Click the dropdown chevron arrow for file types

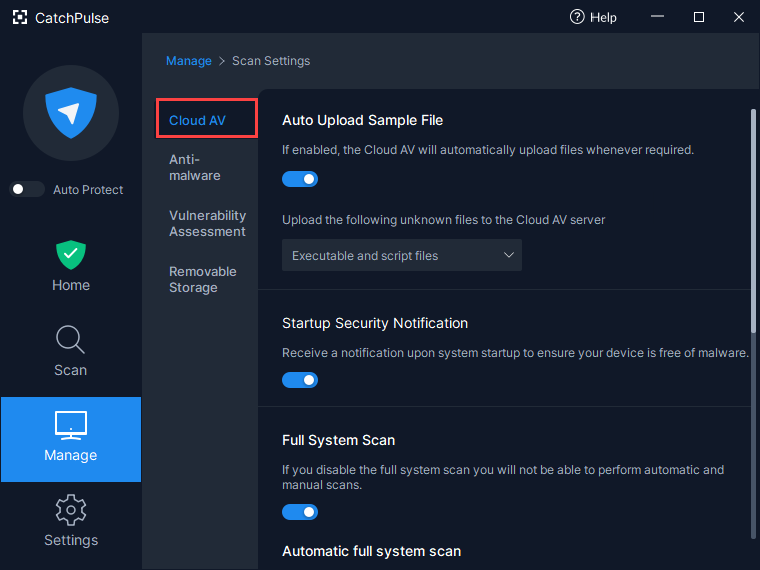[x=508, y=255]
